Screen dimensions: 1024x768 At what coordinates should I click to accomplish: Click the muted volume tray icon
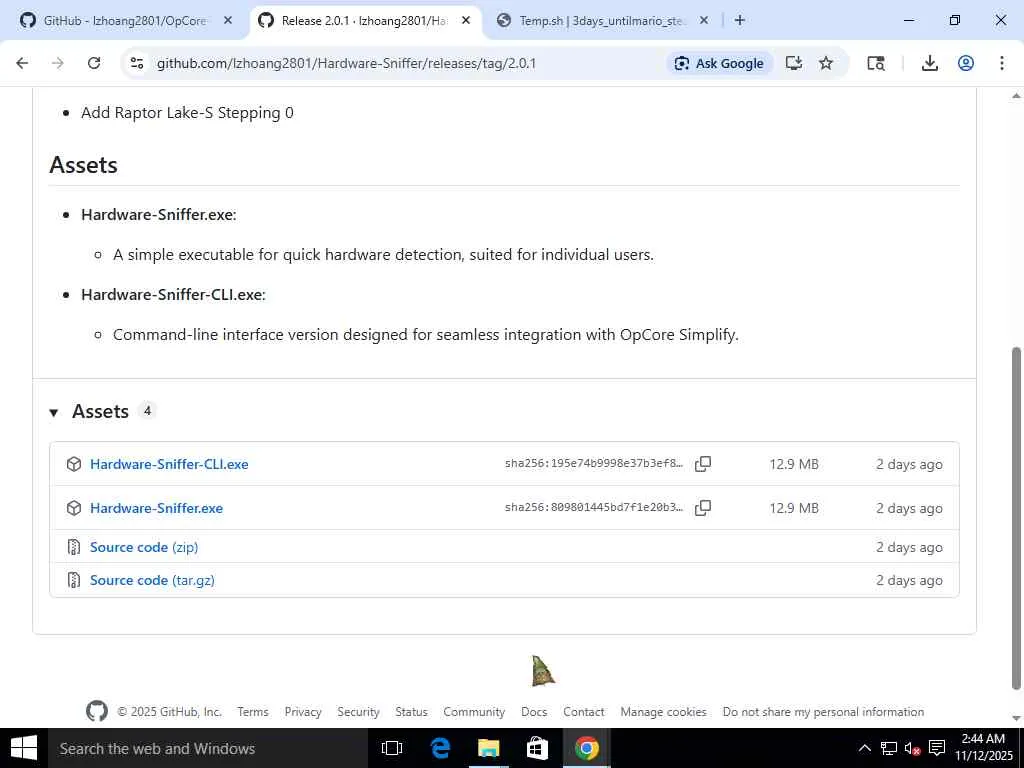pos(912,748)
